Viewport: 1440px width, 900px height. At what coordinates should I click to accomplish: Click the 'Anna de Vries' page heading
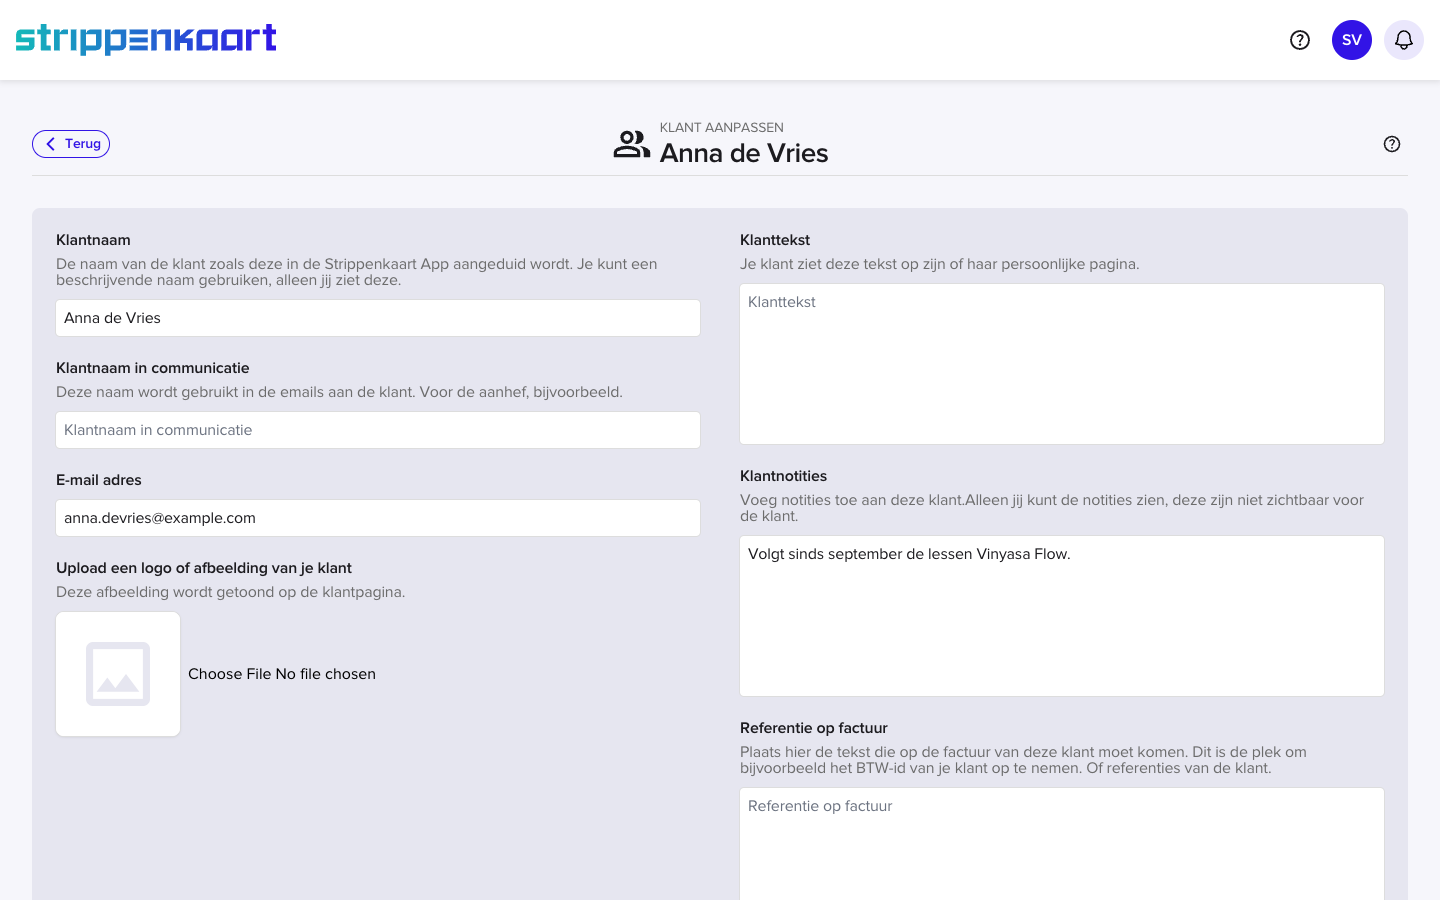744,153
